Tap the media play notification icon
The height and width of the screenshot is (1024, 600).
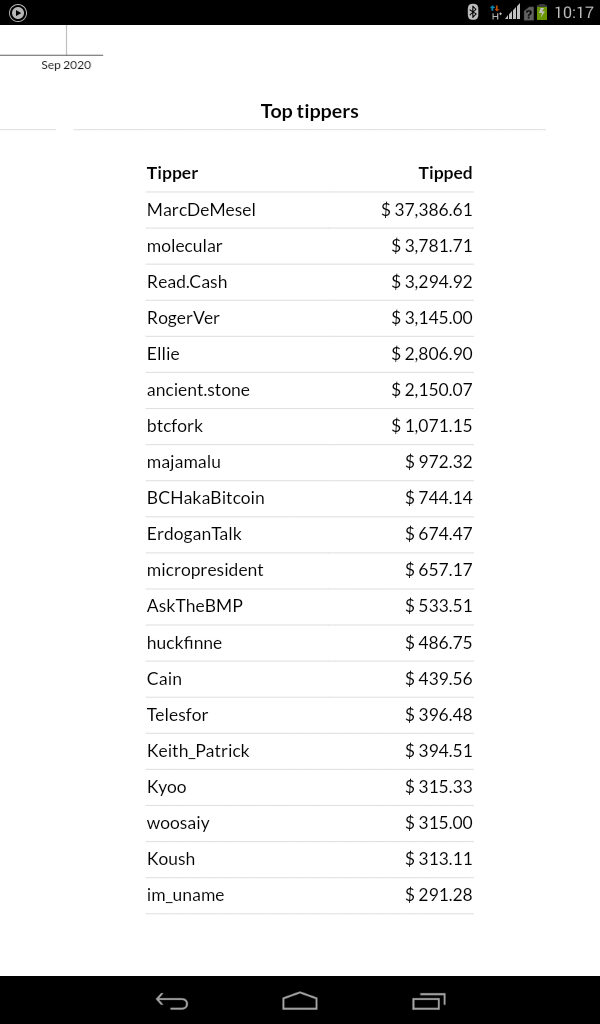[18, 12]
